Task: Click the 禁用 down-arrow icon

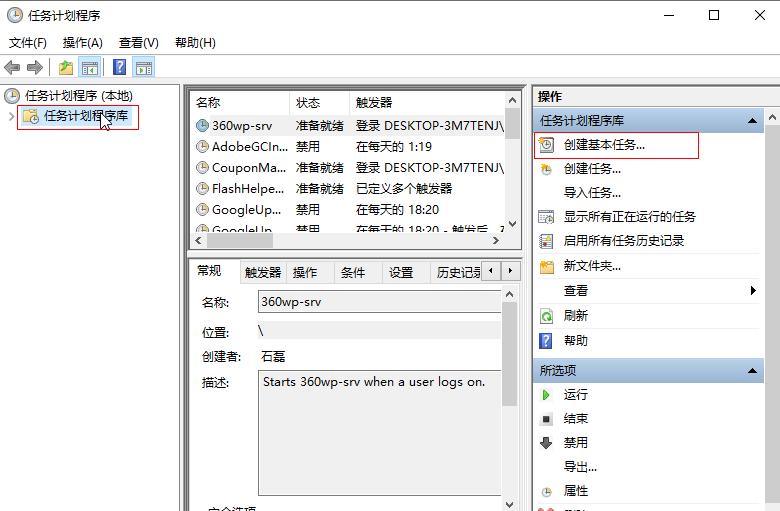Action: pyautogui.click(x=546, y=443)
